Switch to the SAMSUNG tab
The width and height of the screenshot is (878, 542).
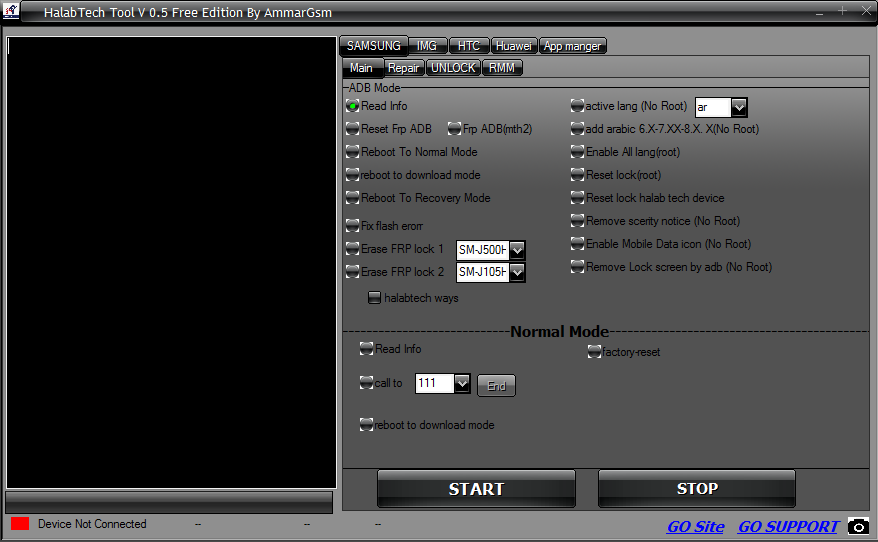(373, 46)
